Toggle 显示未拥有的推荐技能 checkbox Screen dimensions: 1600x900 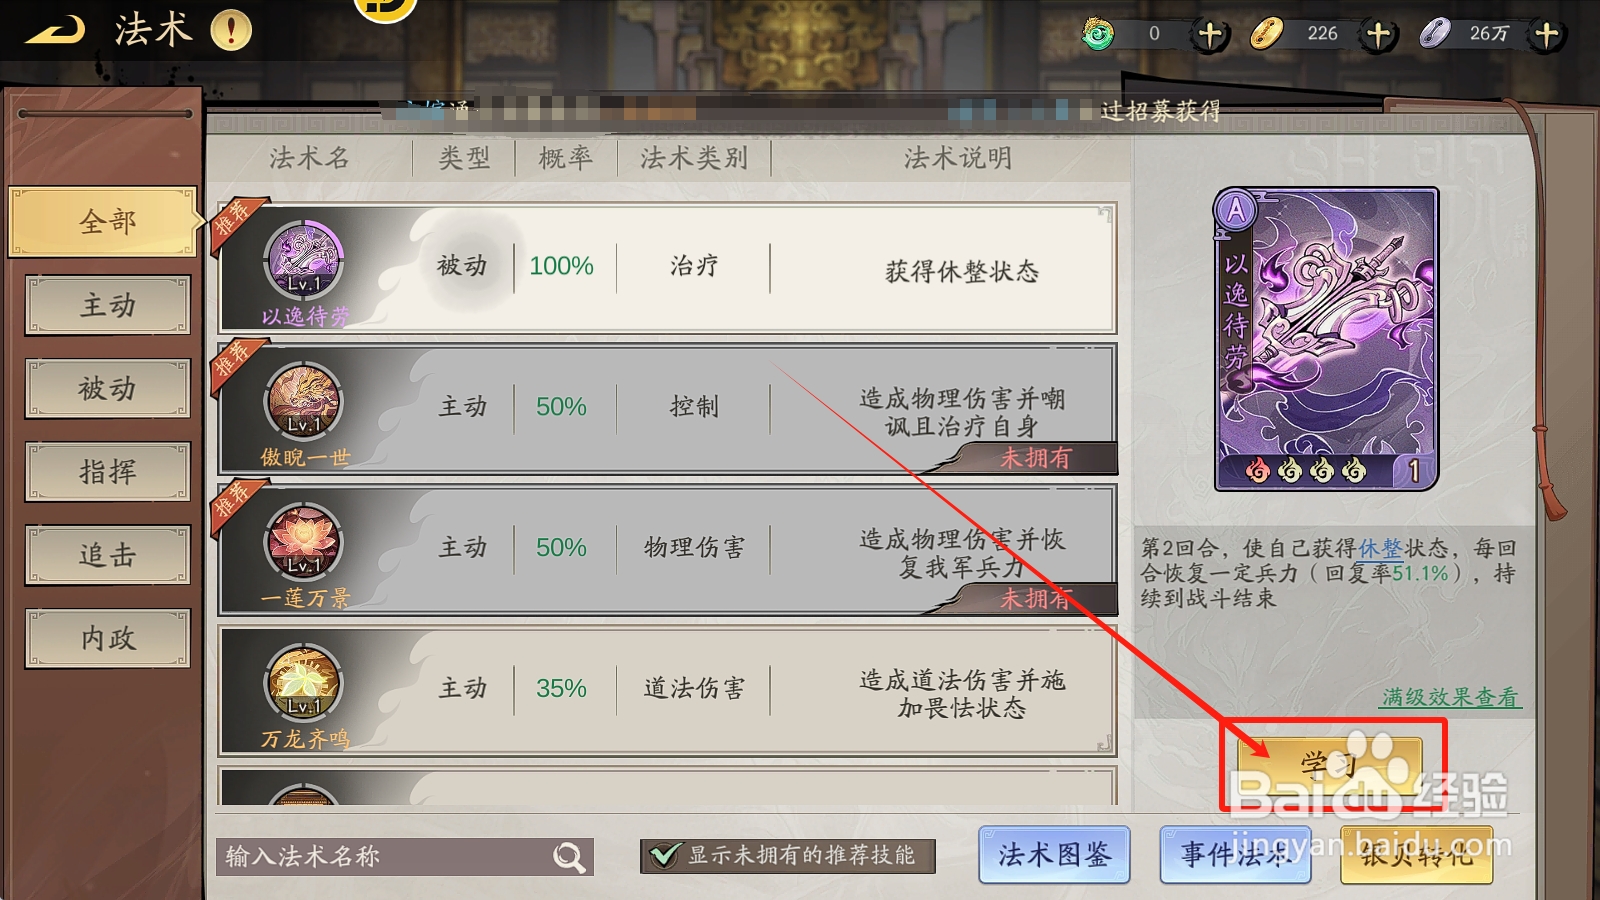[x=664, y=855]
